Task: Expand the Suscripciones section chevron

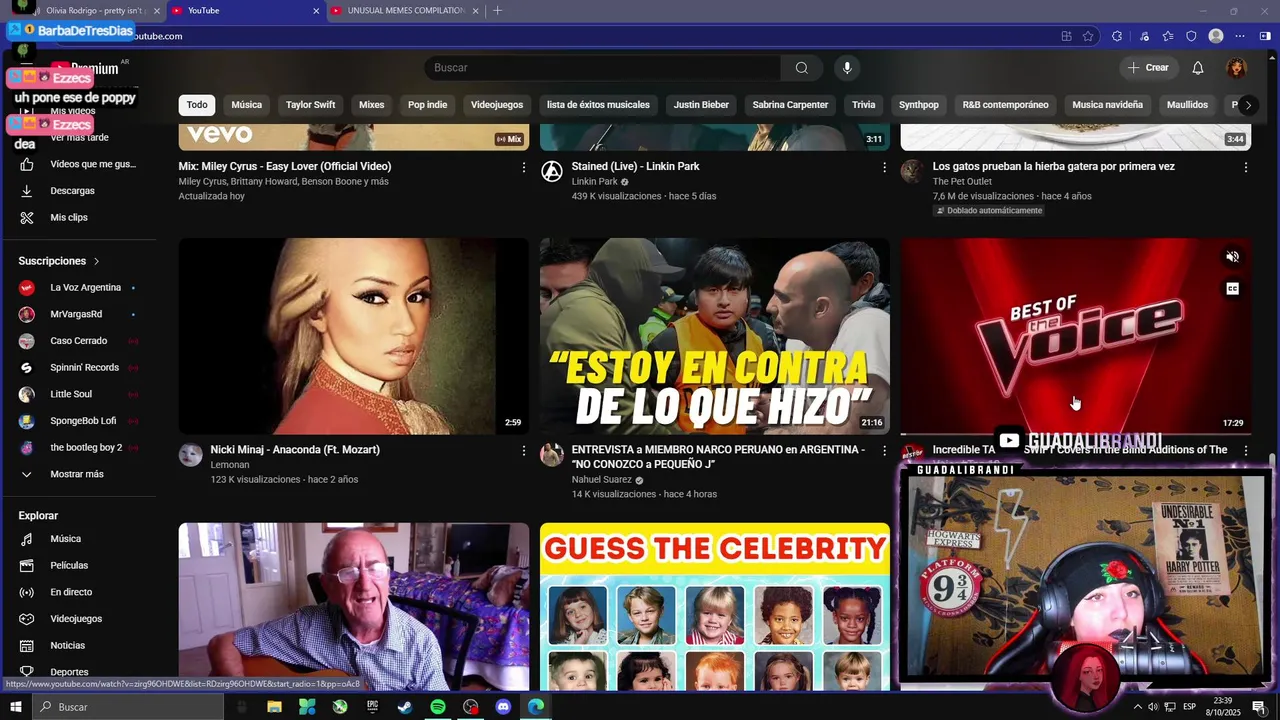Action: (97, 261)
